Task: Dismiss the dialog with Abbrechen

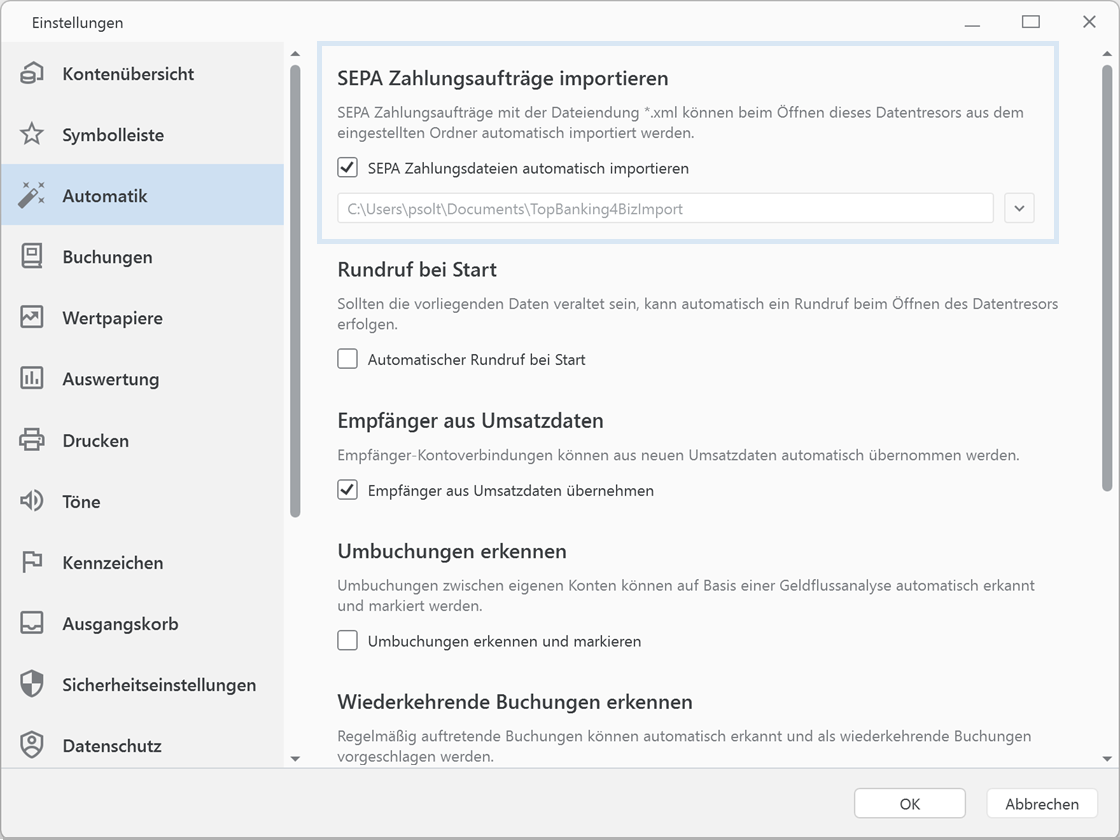Action: [1041, 803]
